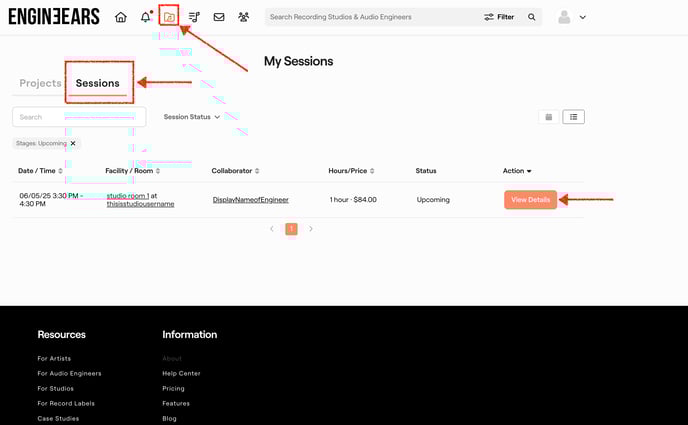Open the projects folder icon
The width and height of the screenshot is (688, 425).
(x=169, y=17)
